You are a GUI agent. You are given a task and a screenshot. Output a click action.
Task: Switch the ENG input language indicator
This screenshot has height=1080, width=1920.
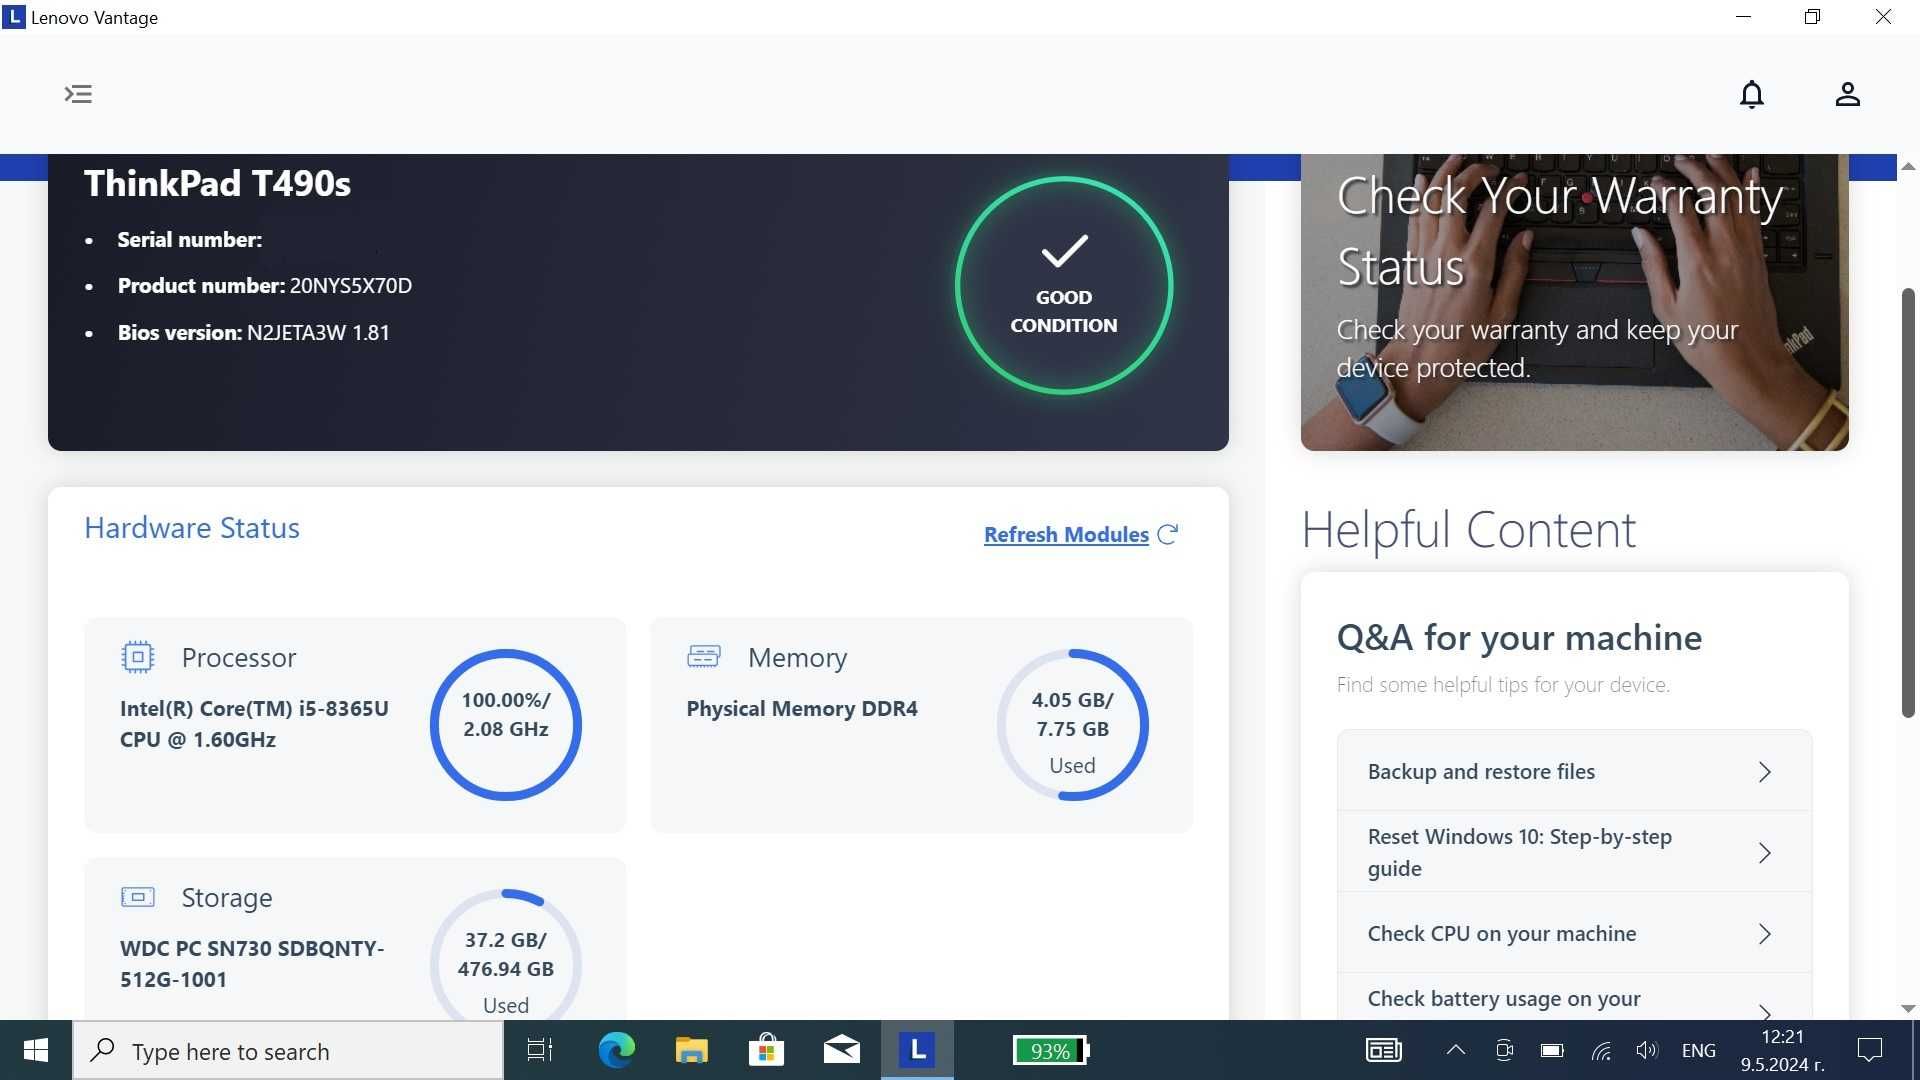(x=1699, y=1051)
